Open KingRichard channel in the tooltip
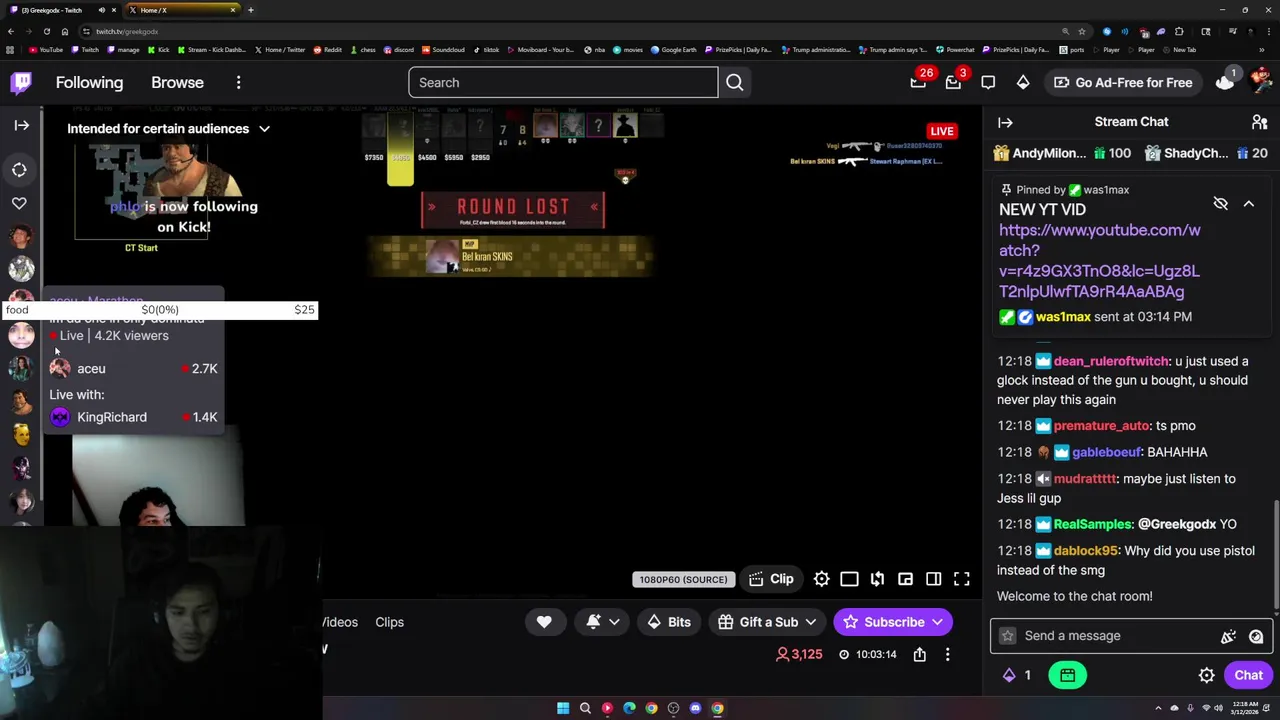Screen dimensions: 1280x720 tap(133, 417)
